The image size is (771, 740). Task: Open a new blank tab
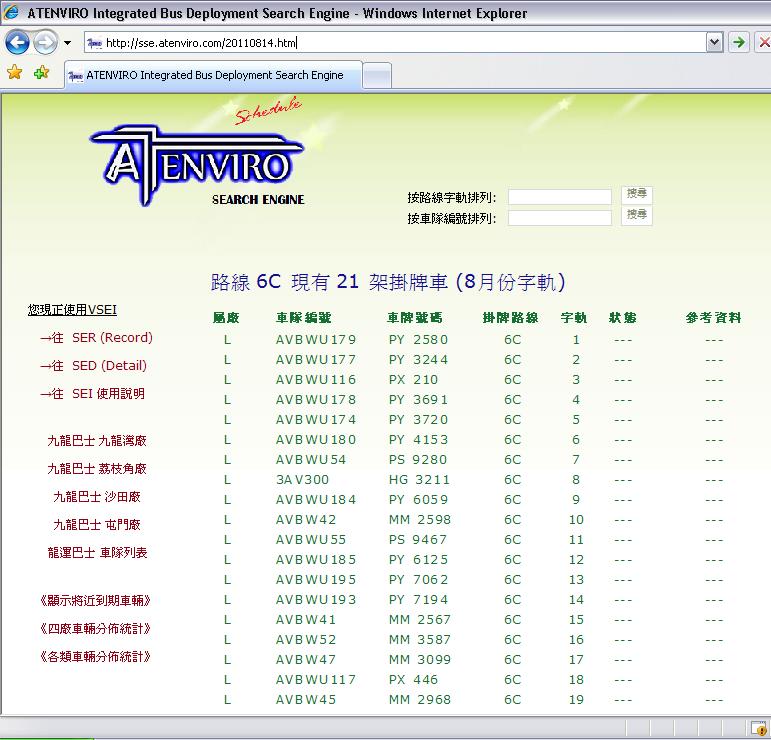pyautogui.click(x=376, y=75)
